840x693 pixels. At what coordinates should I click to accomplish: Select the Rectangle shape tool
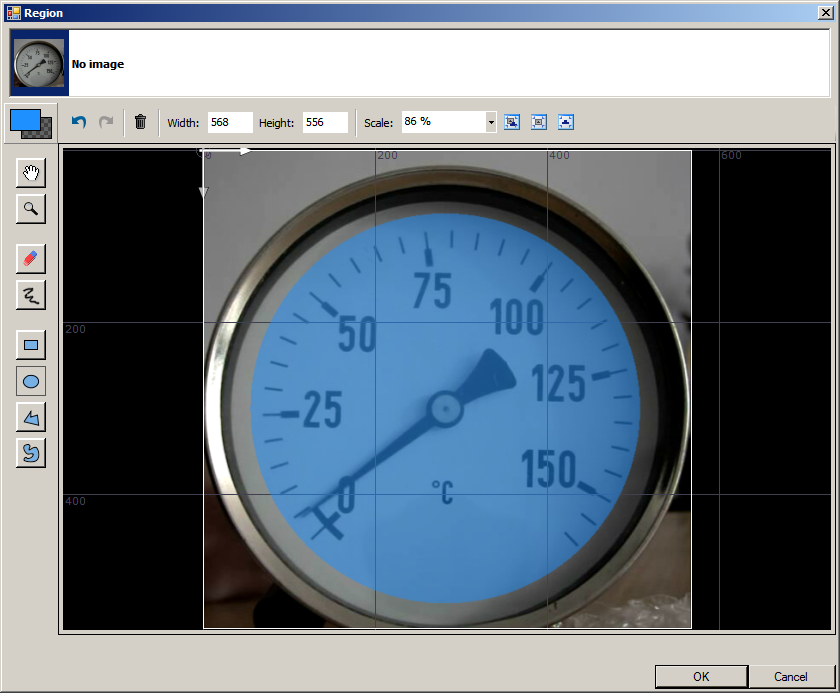pyautogui.click(x=31, y=346)
